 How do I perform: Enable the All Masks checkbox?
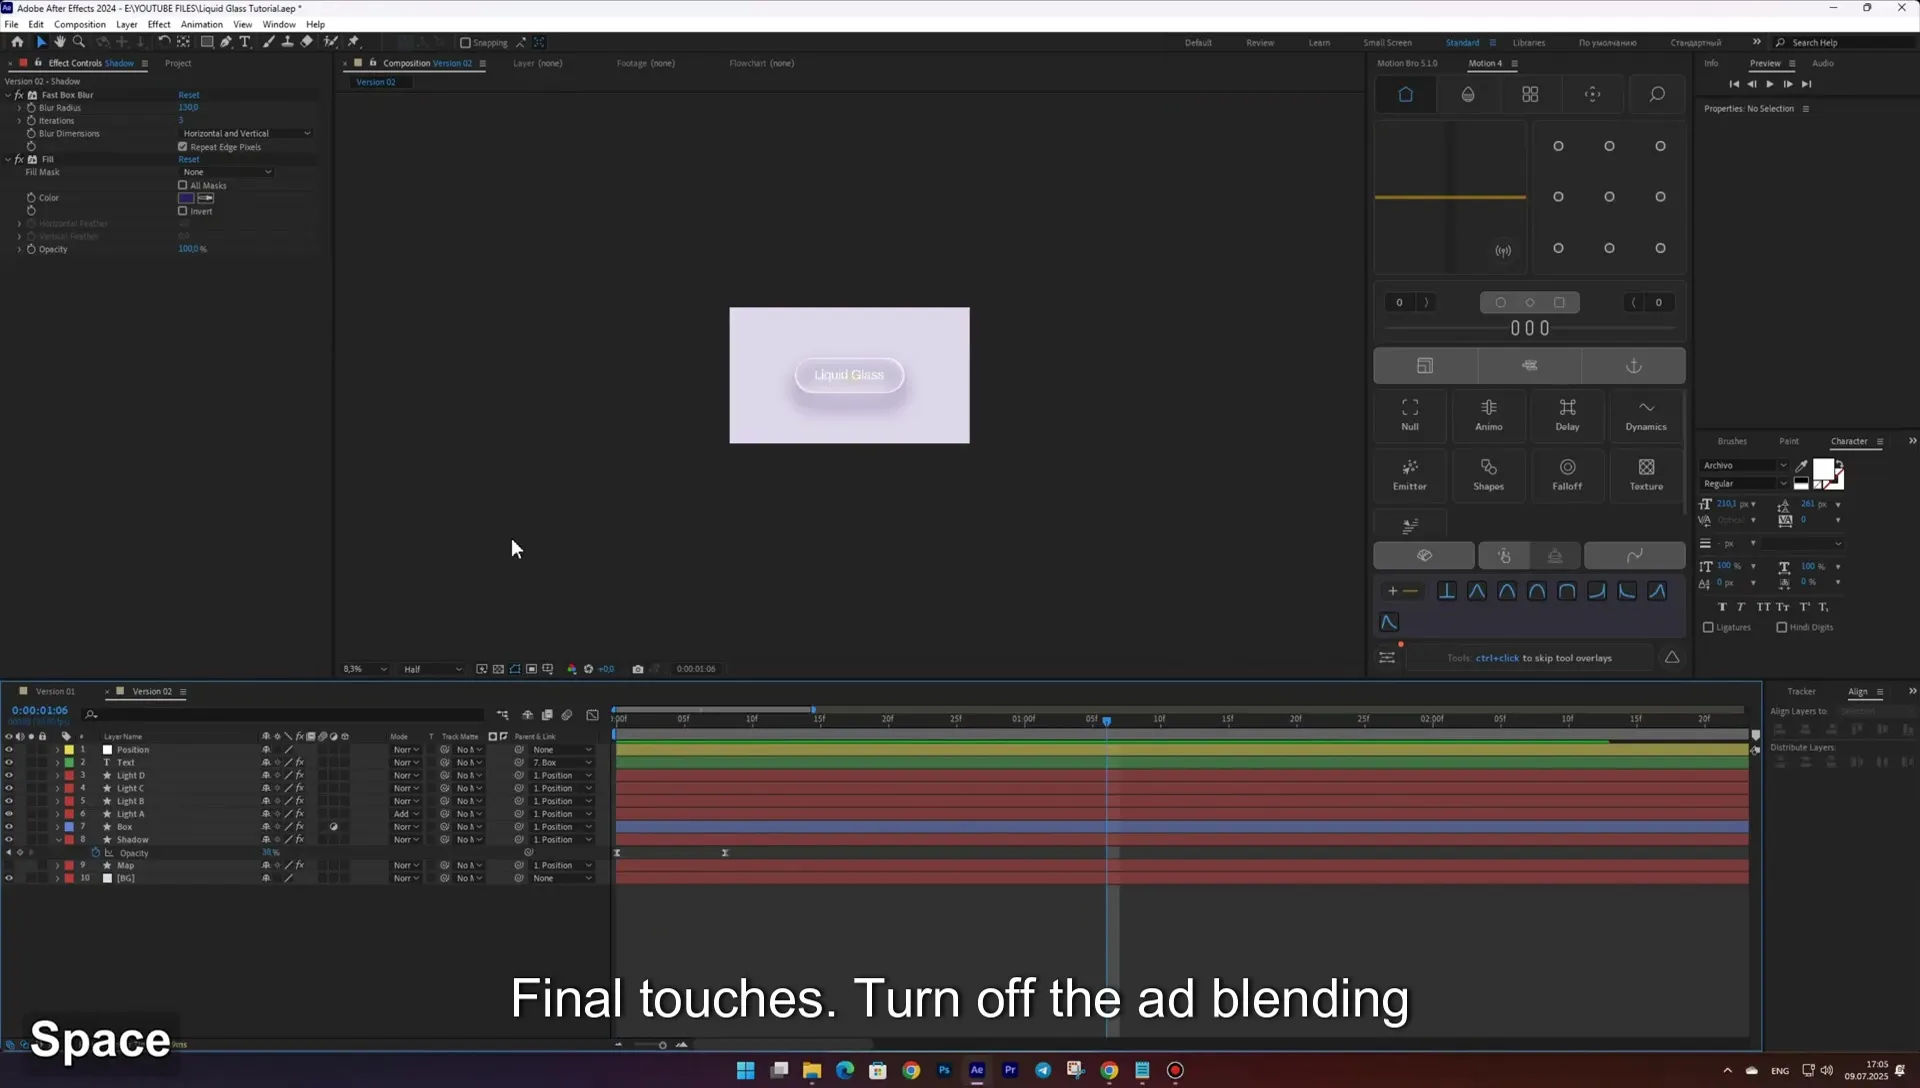tap(183, 185)
